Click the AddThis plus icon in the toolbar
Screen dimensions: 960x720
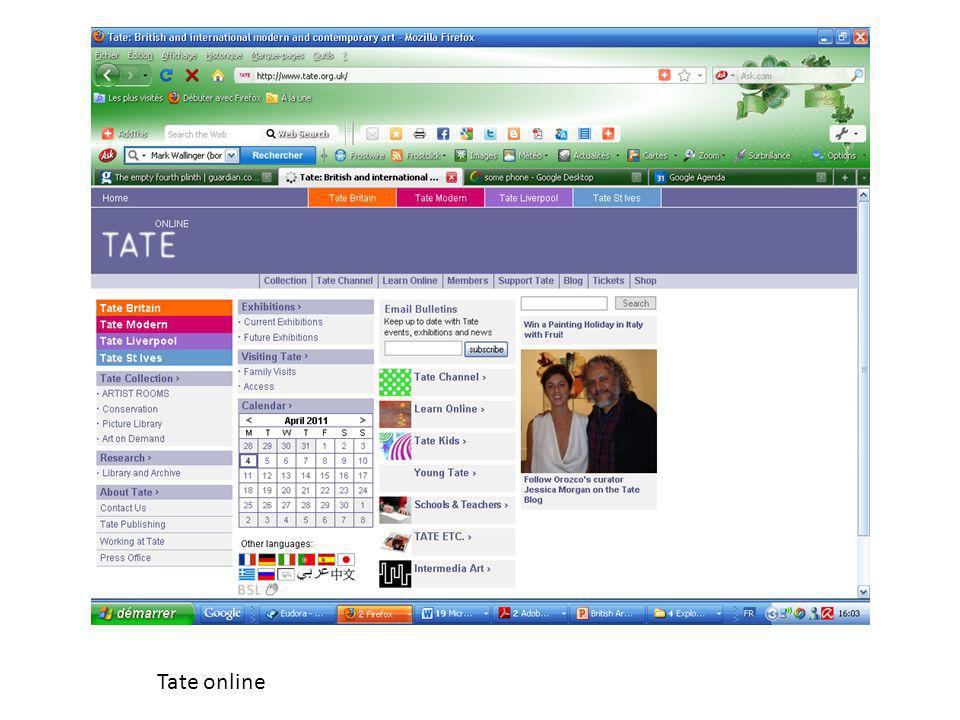click(x=108, y=133)
